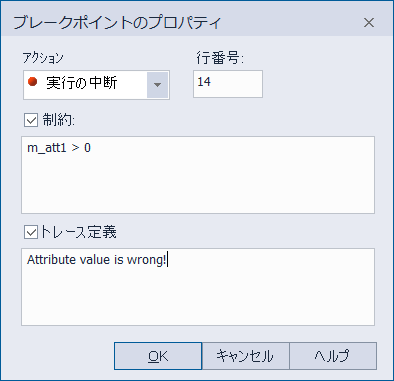Click the 行番号: label

[220, 58]
